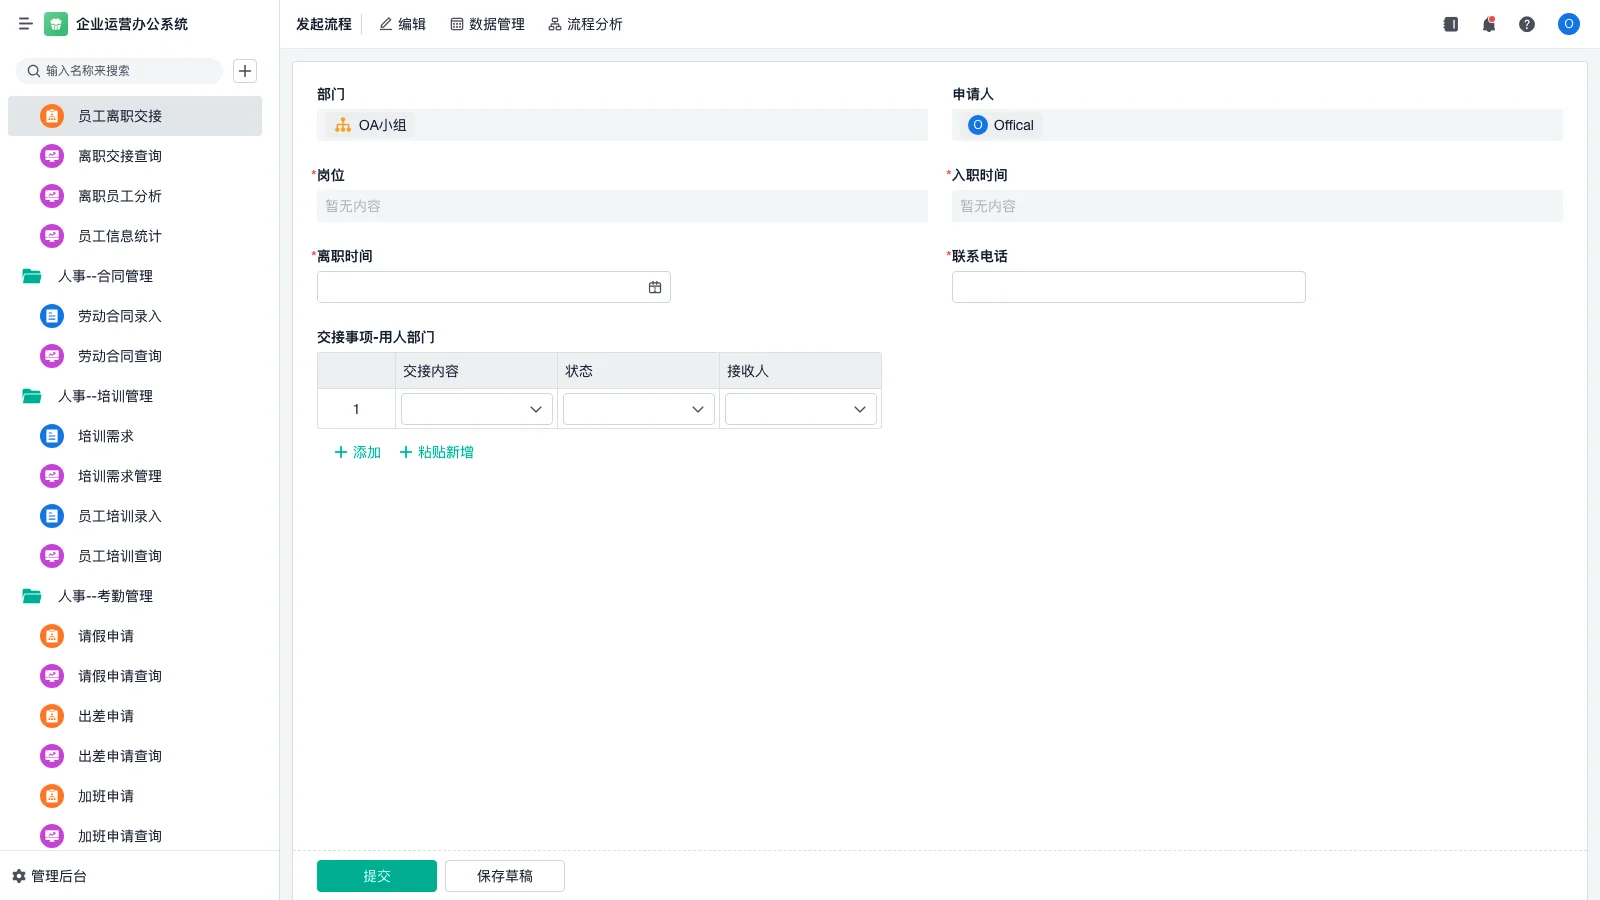Collapse the 人事--培训管理 folder

coord(32,396)
